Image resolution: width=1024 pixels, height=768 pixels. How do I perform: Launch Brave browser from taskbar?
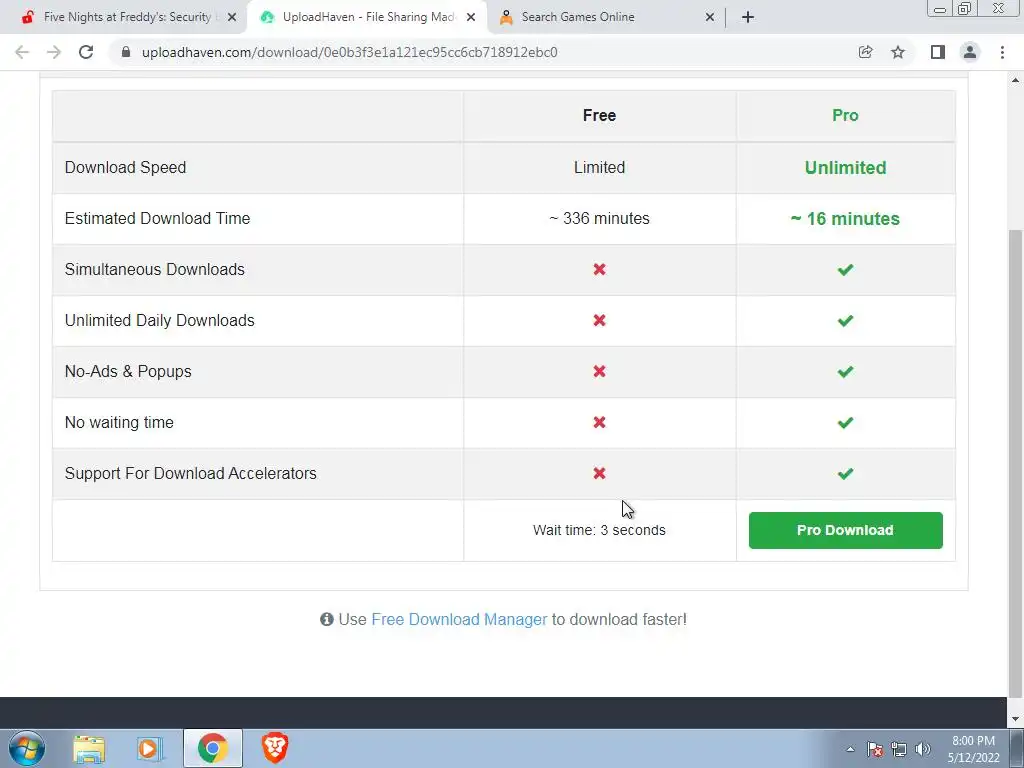(x=275, y=748)
